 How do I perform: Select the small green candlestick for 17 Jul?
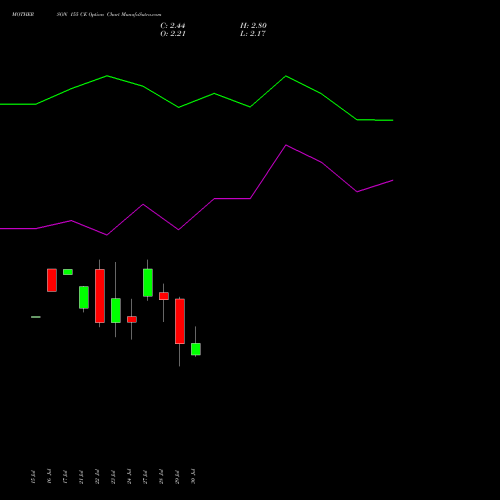(68, 272)
